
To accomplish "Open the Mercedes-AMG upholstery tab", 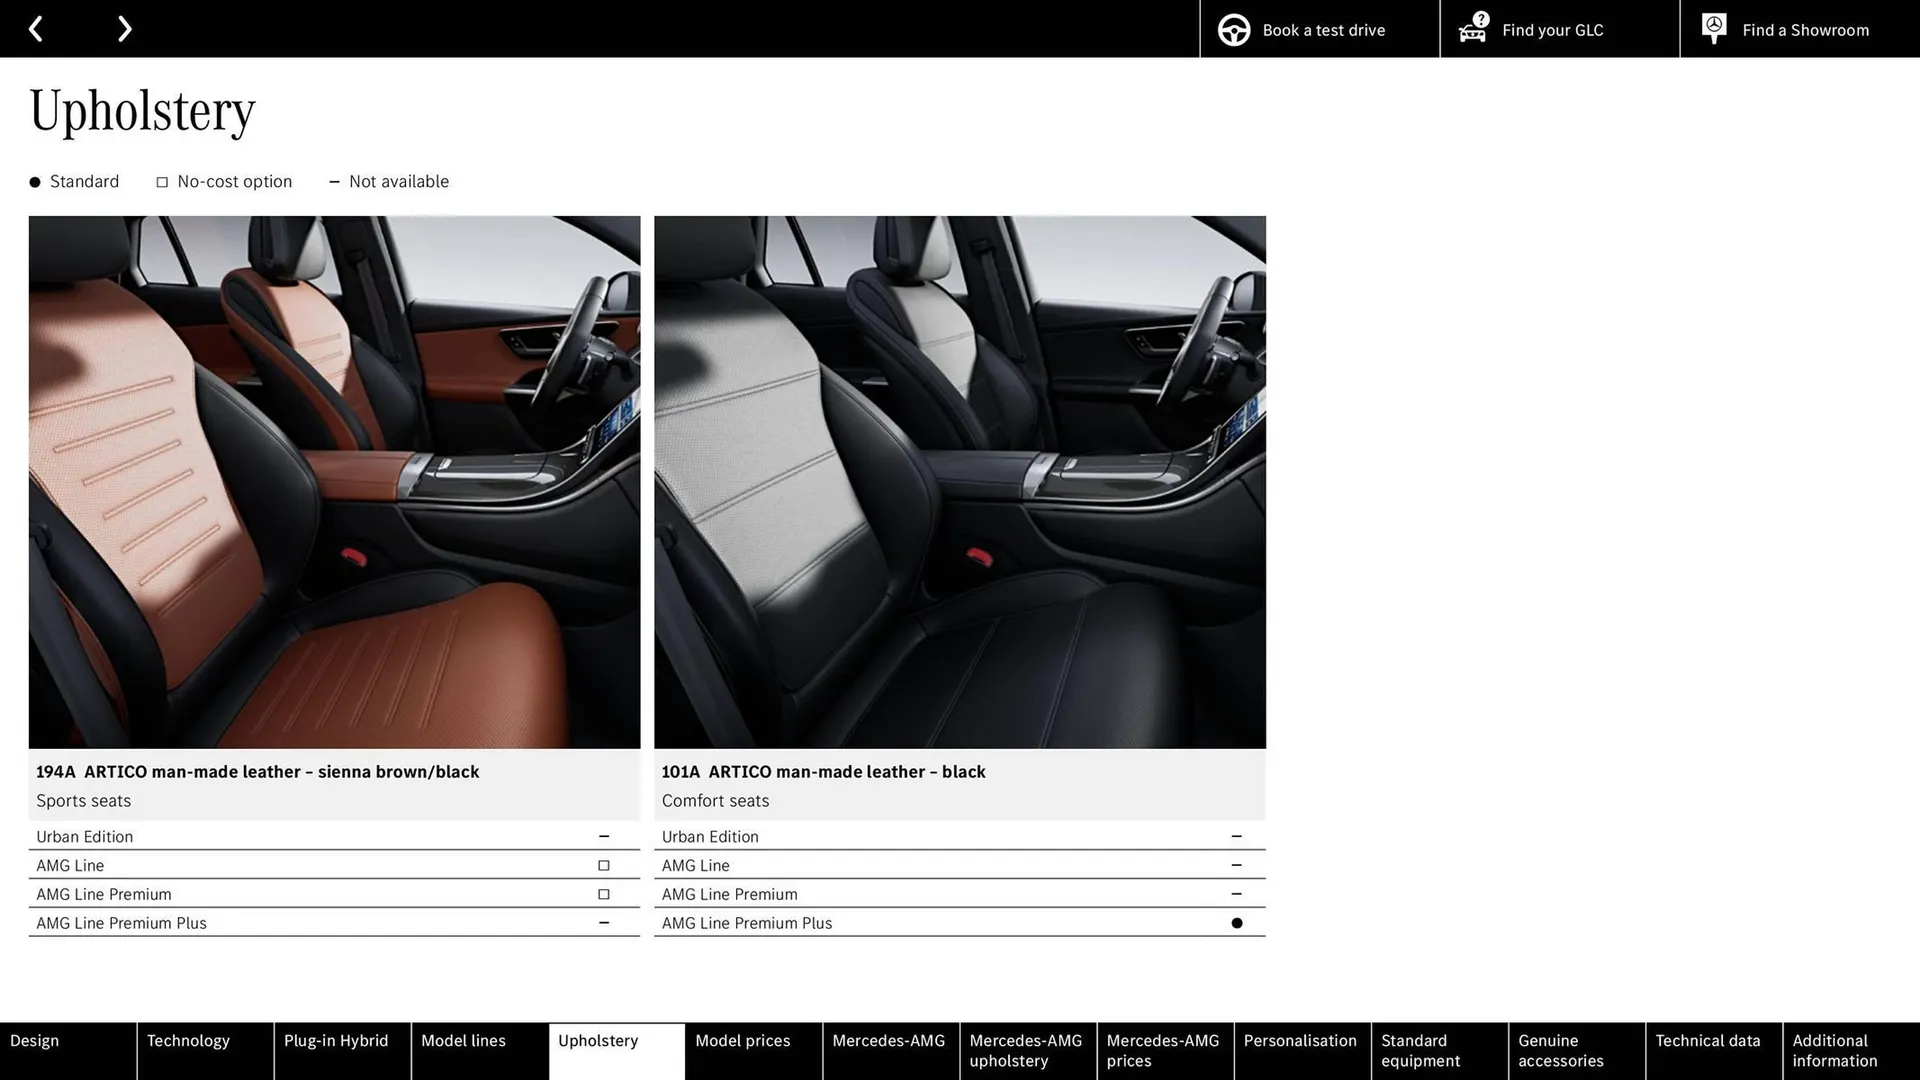I will 1025,1050.
